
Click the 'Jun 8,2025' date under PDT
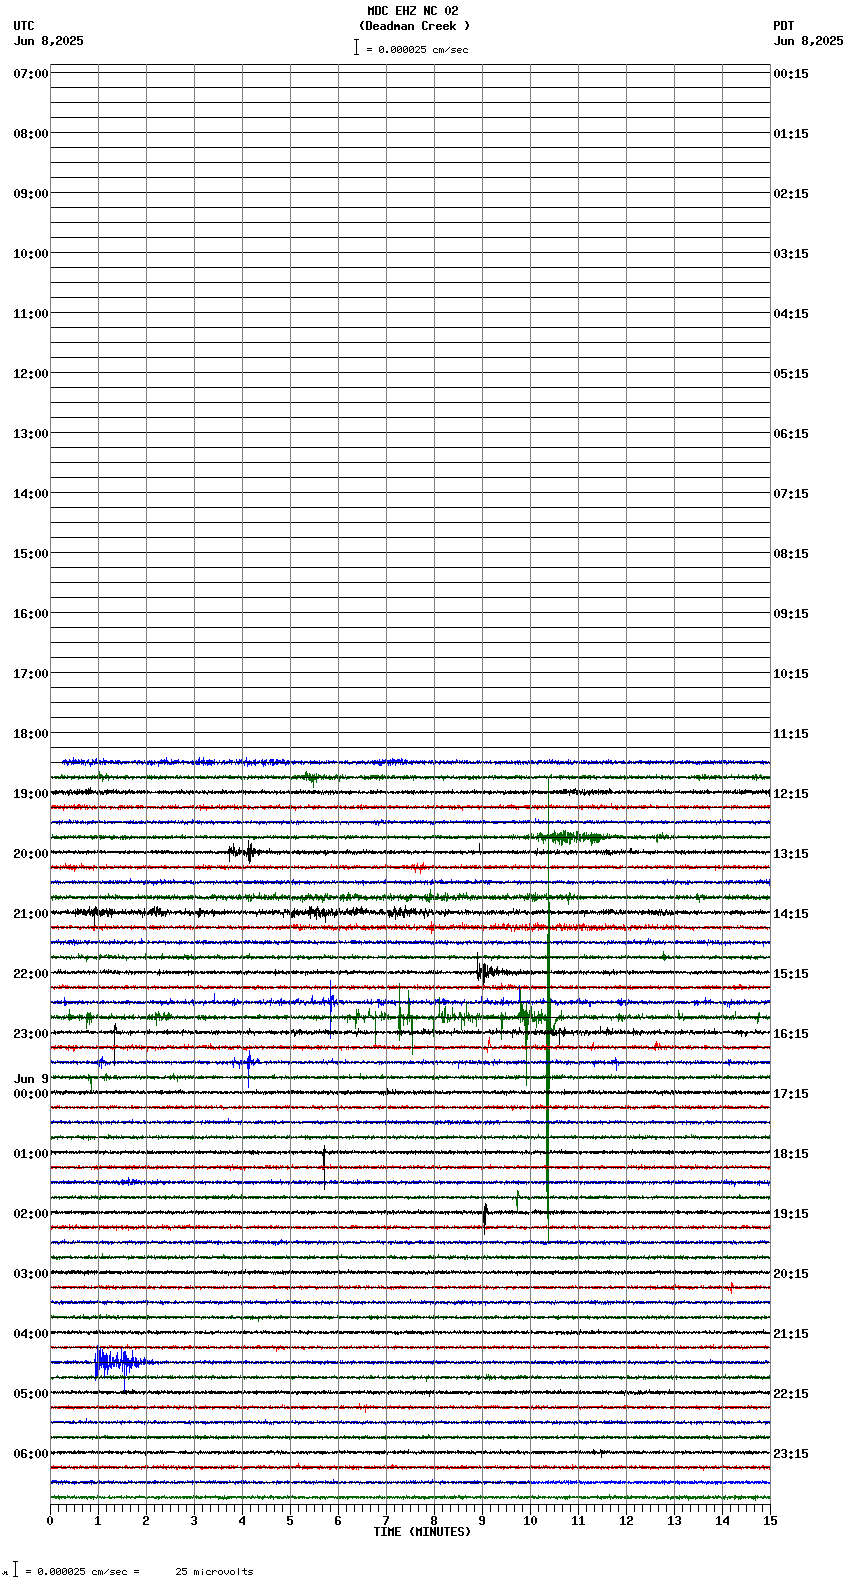click(808, 41)
